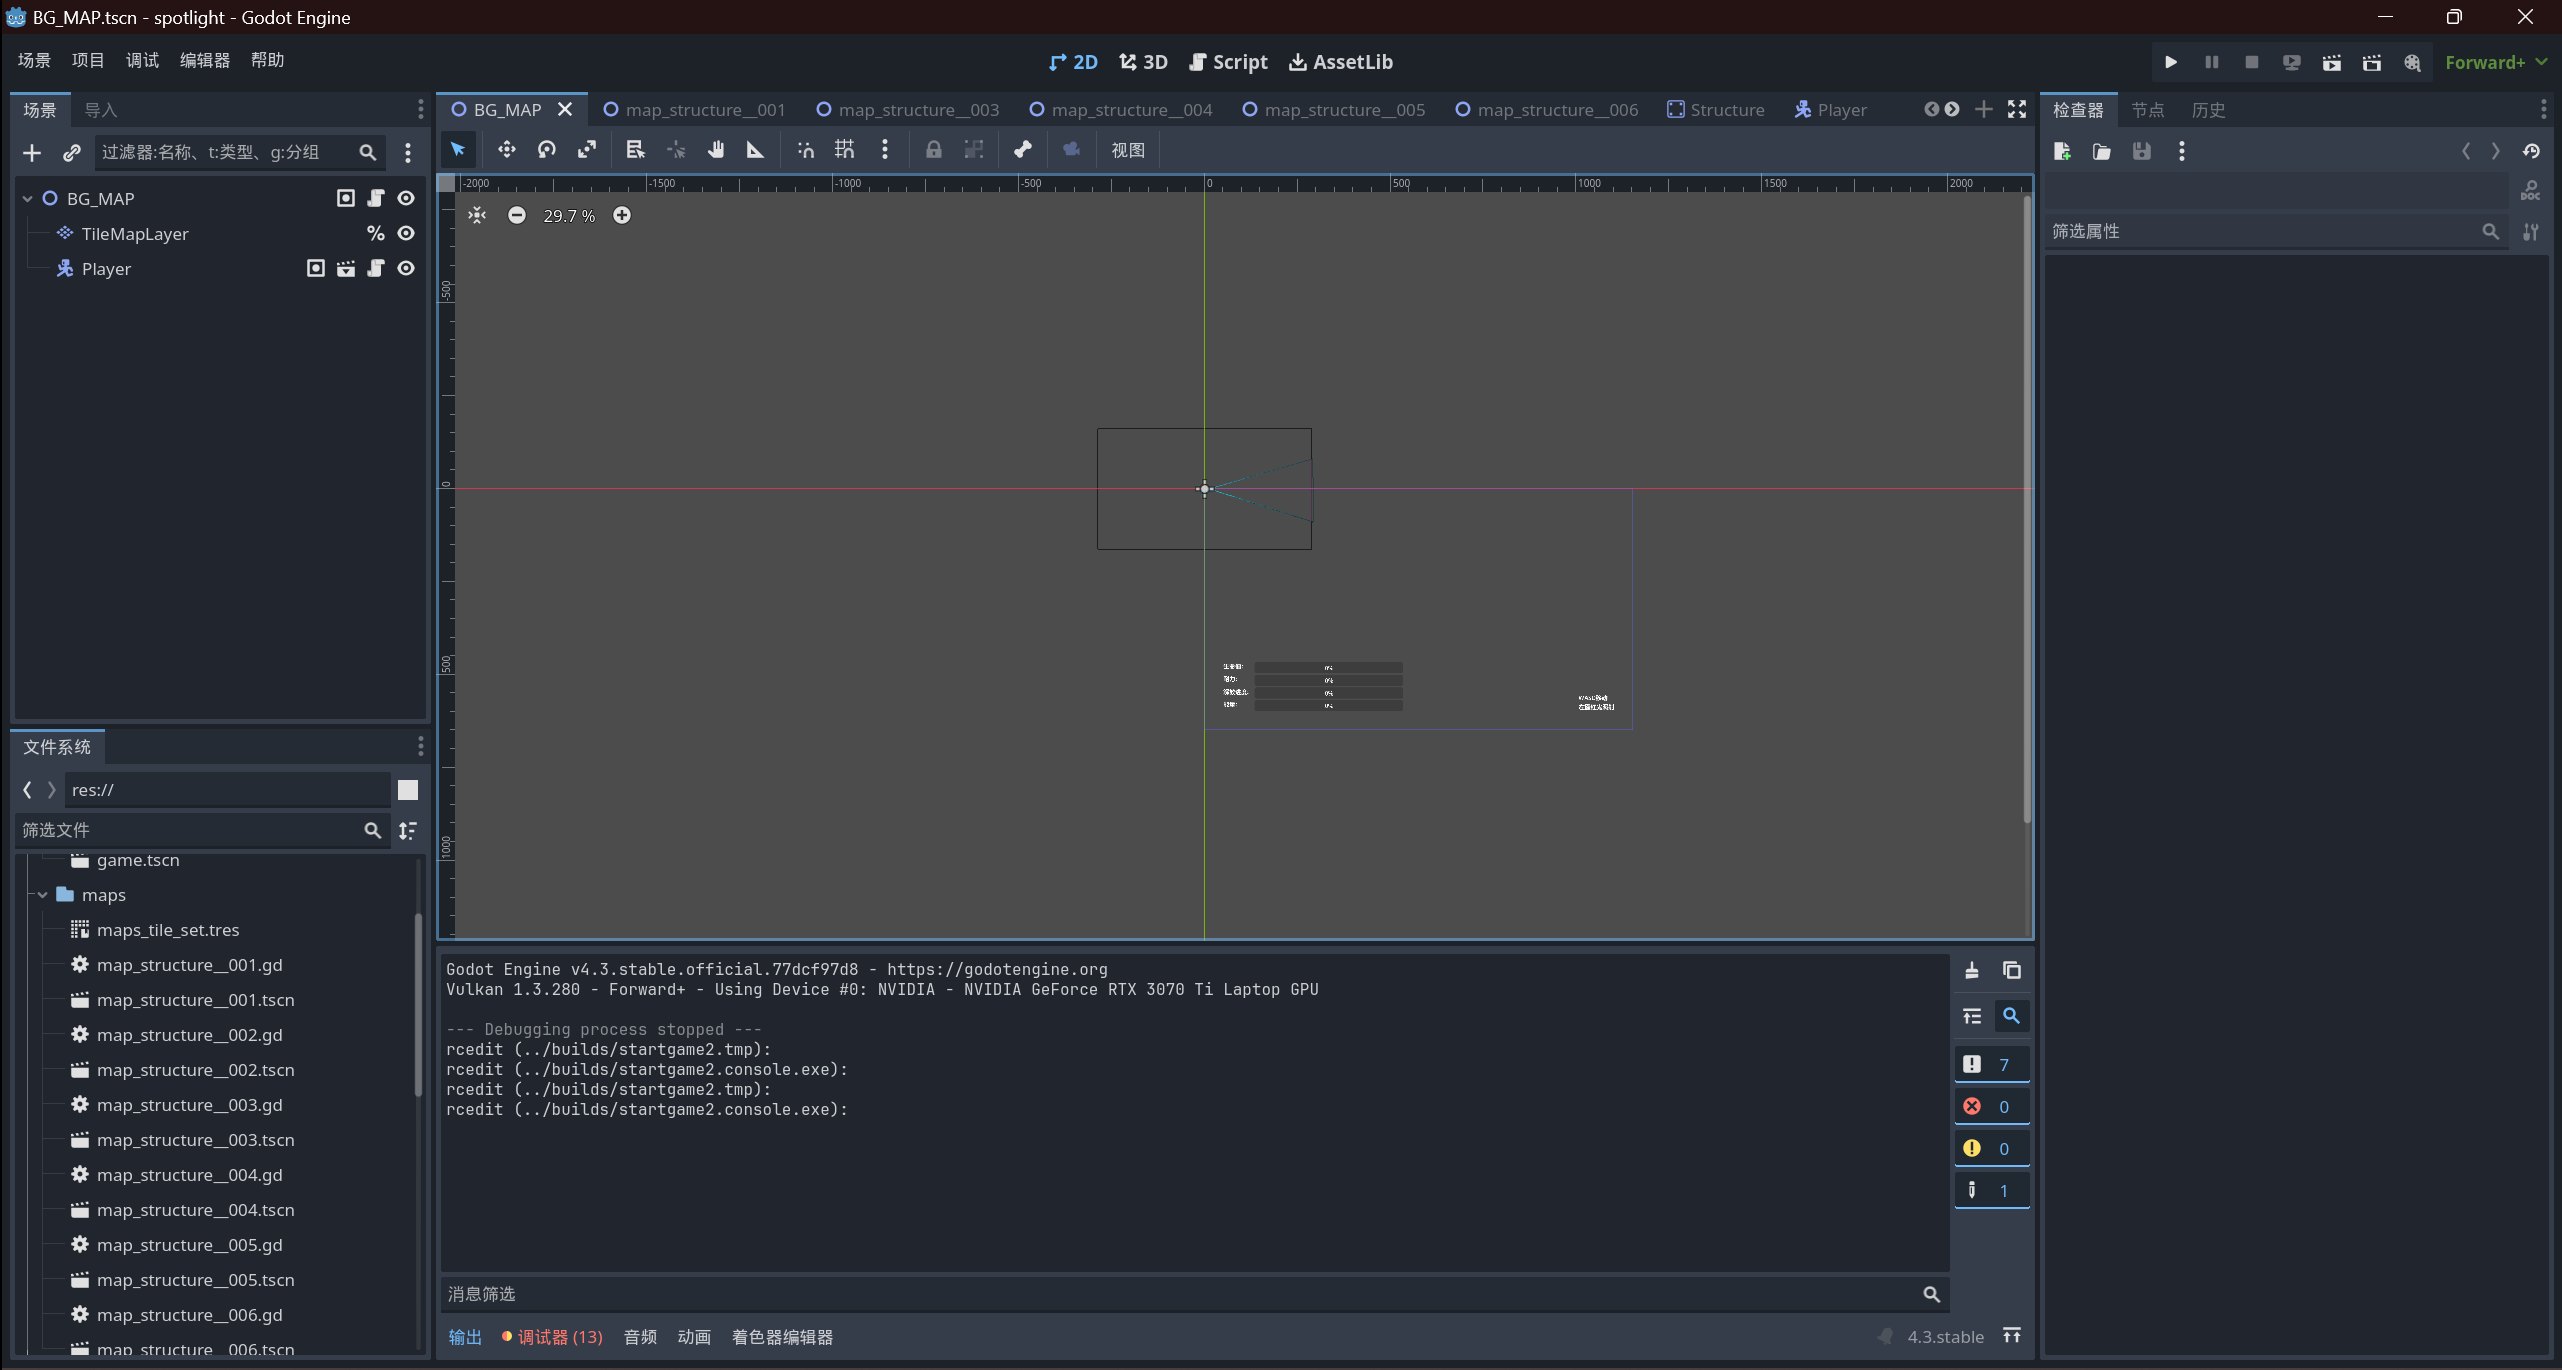2562x1370 pixels.
Task: Open snapping options three-dot menu
Action: pyautogui.click(x=885, y=150)
